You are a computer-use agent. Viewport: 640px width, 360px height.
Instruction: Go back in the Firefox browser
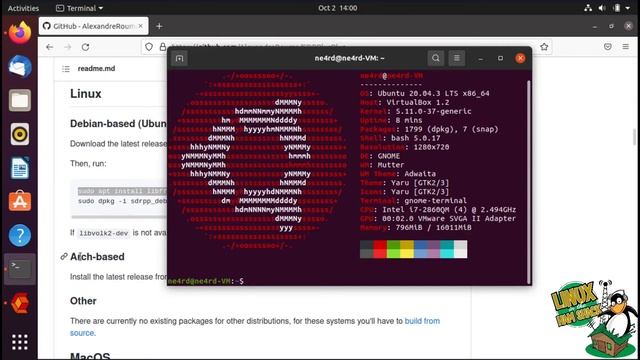(x=49, y=47)
